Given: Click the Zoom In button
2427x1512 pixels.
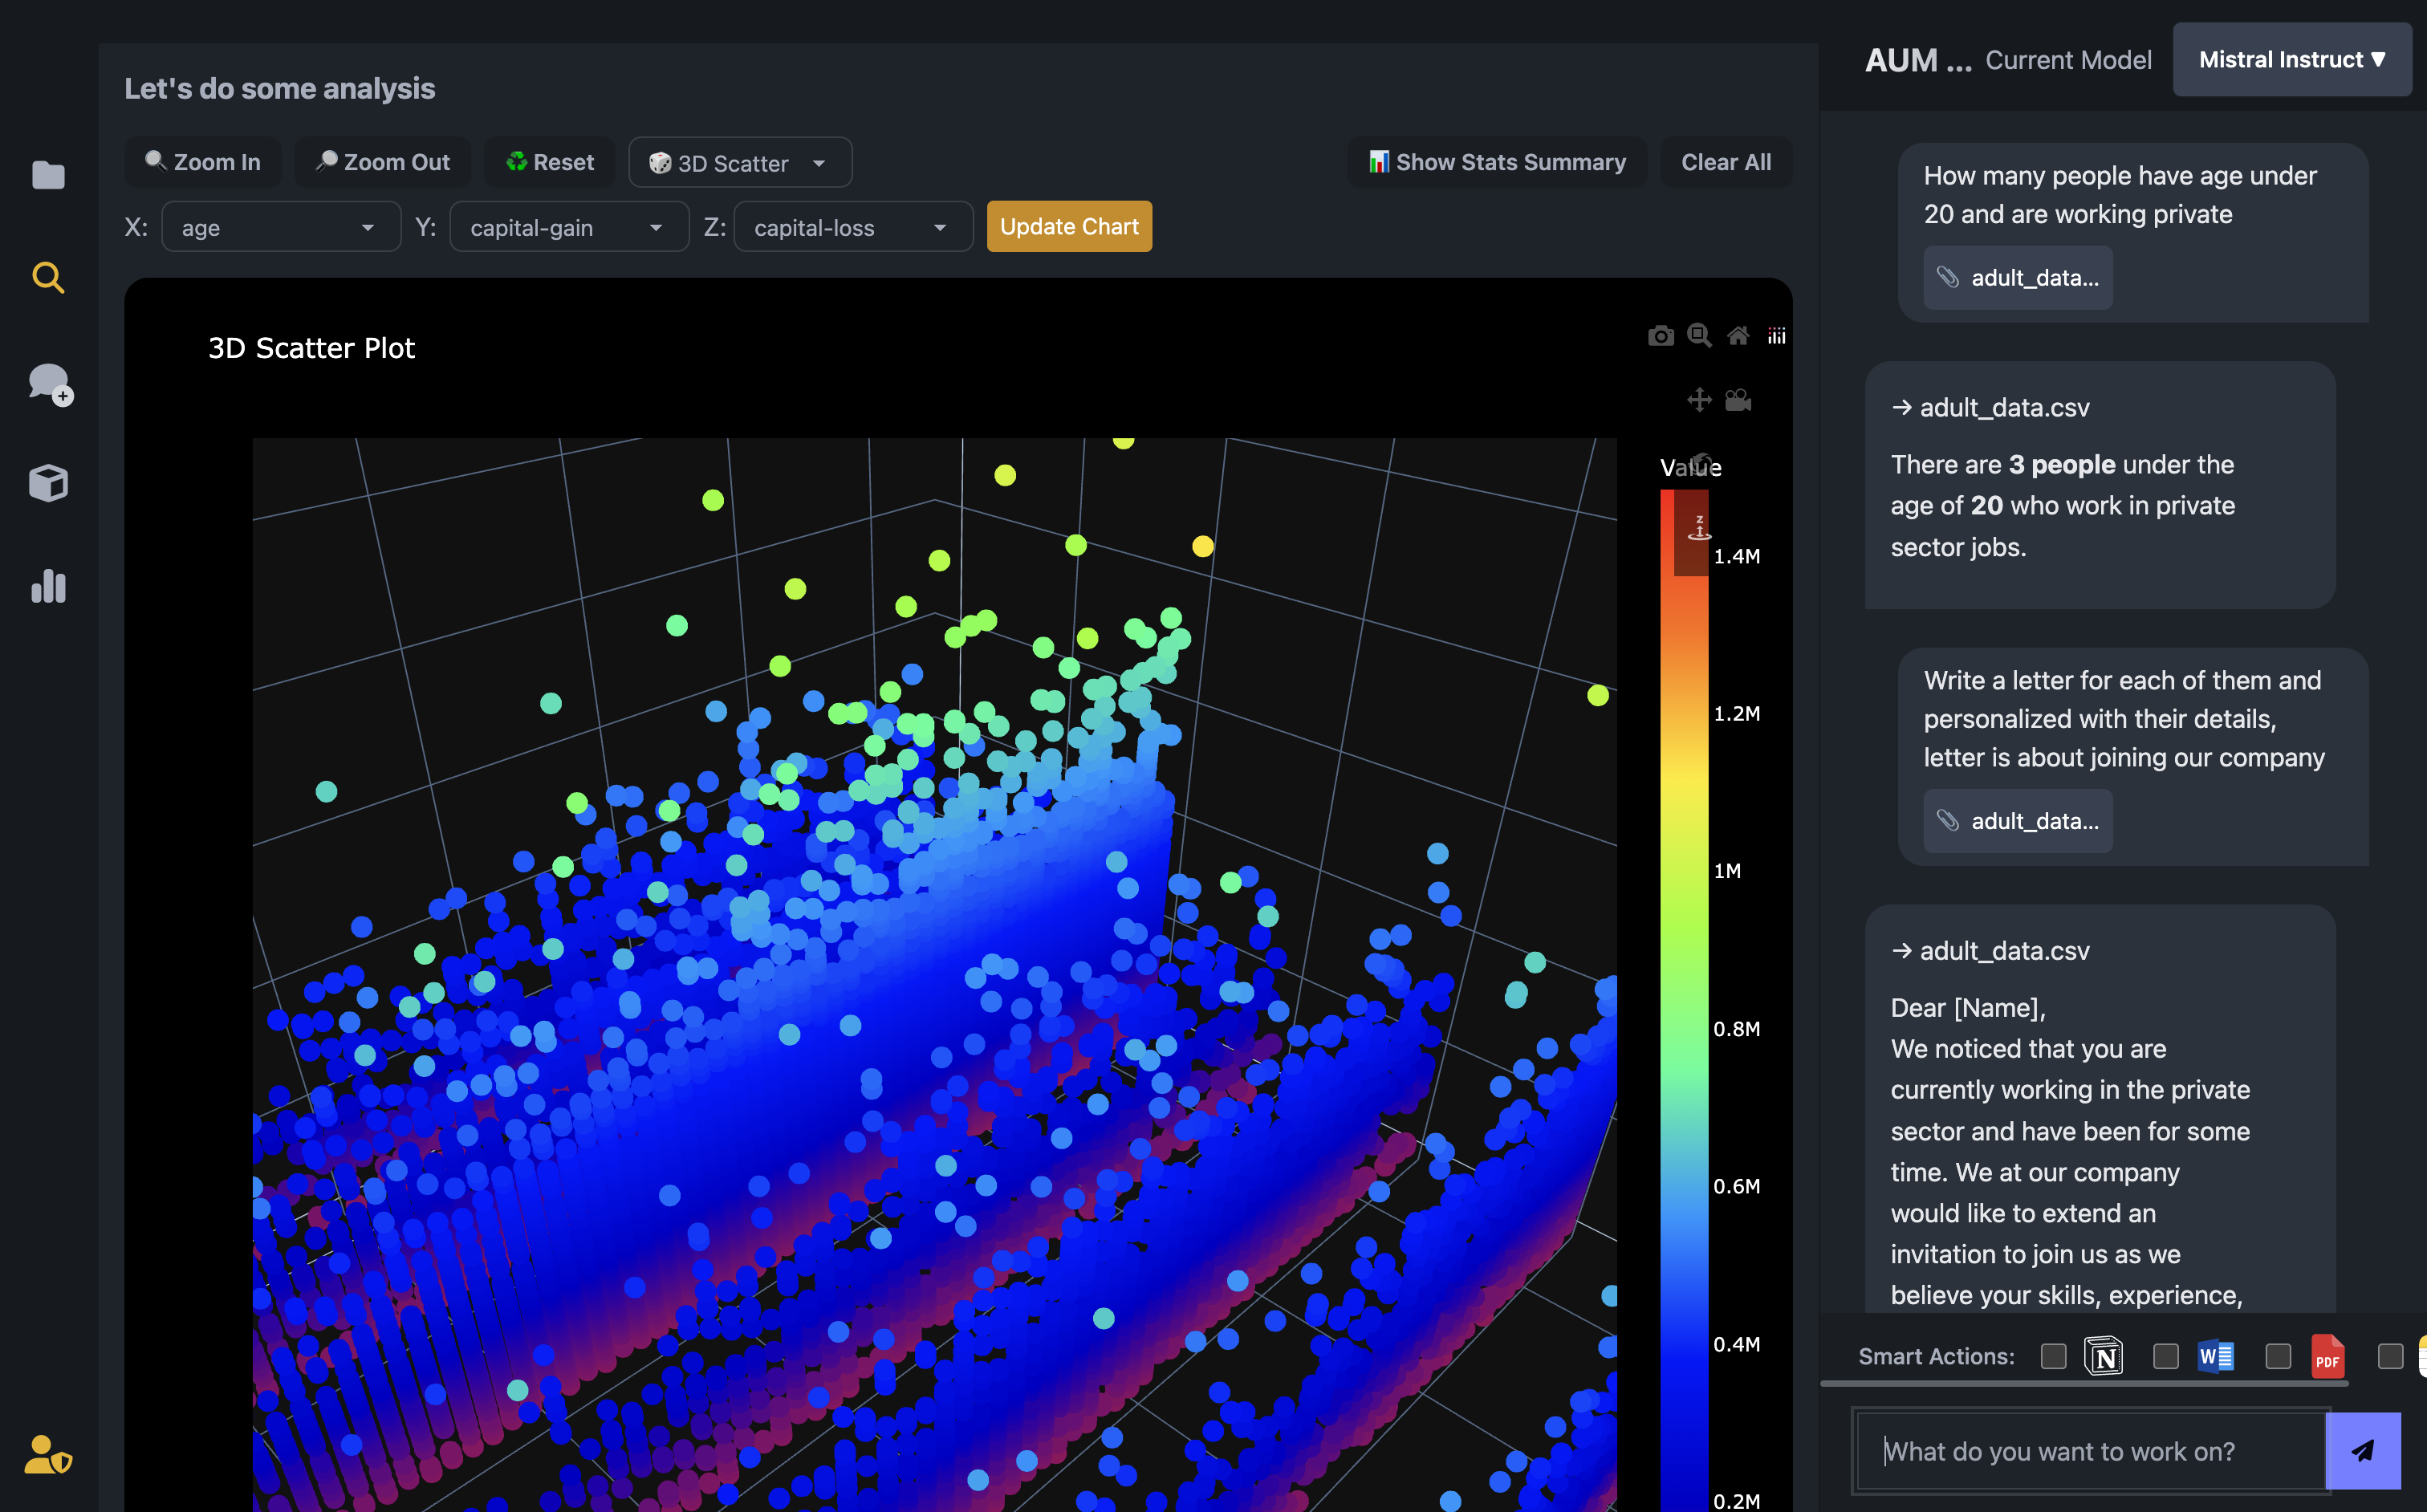Looking at the screenshot, I should click(x=203, y=162).
